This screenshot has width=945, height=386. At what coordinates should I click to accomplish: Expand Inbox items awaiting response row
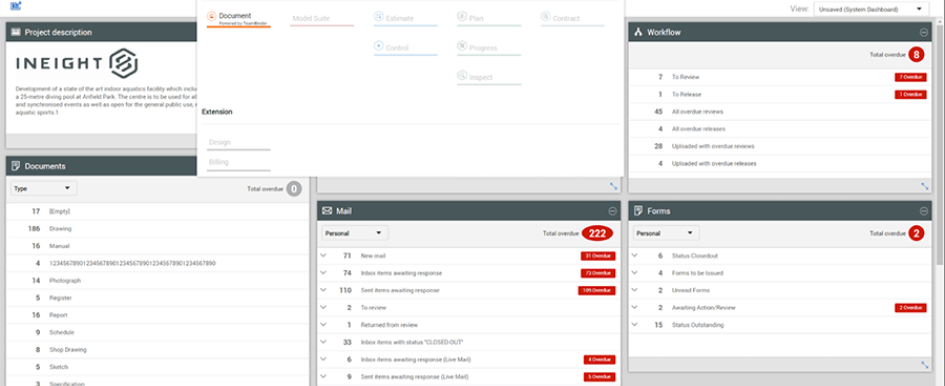tap(324, 273)
